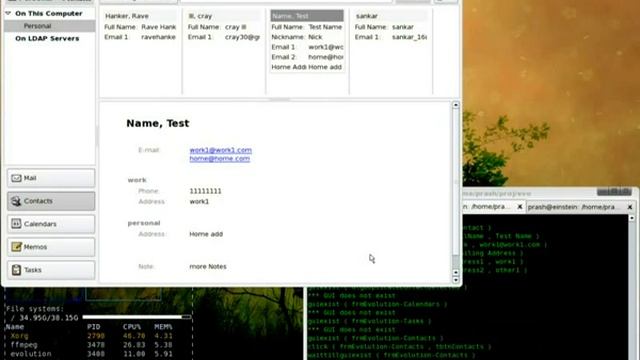
Task: Close the first /home/pra terminal tab
Action: [x=520, y=207]
